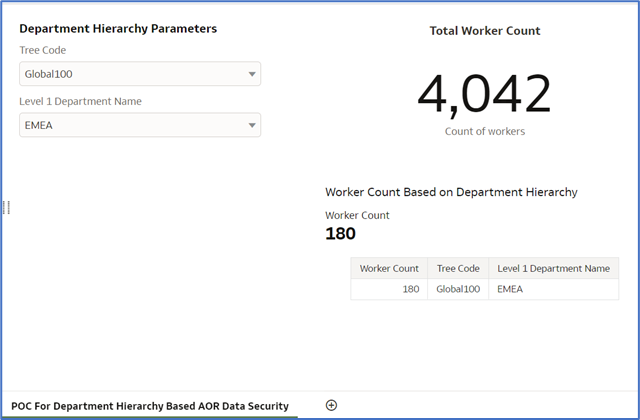Click the Count of workers caption
Viewport: 640px width, 420px height.
[x=485, y=131]
